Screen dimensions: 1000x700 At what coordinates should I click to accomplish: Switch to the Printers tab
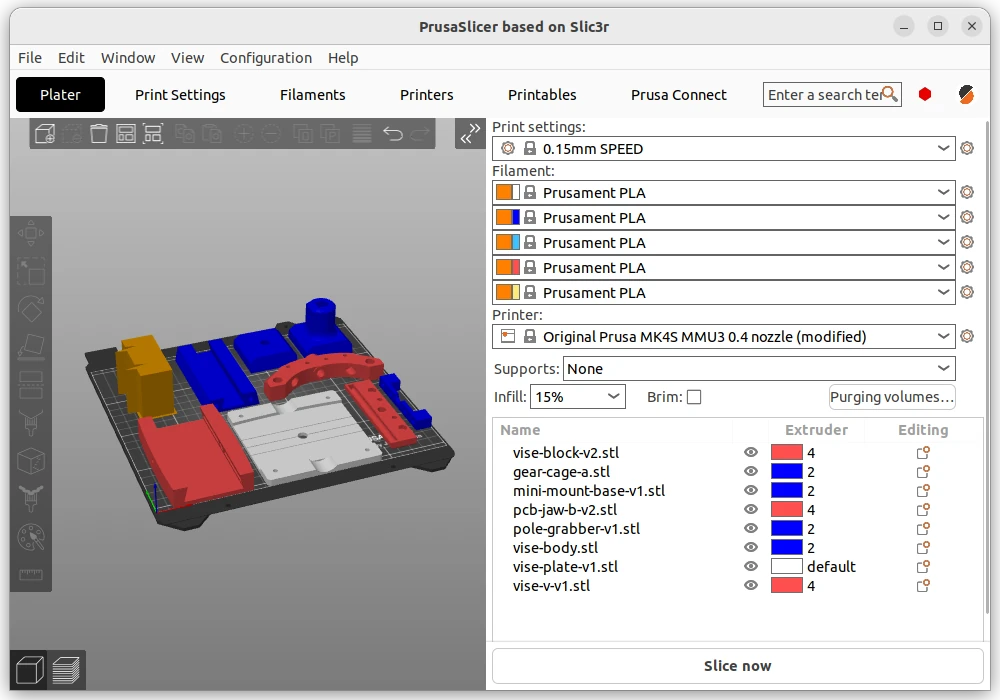point(427,95)
